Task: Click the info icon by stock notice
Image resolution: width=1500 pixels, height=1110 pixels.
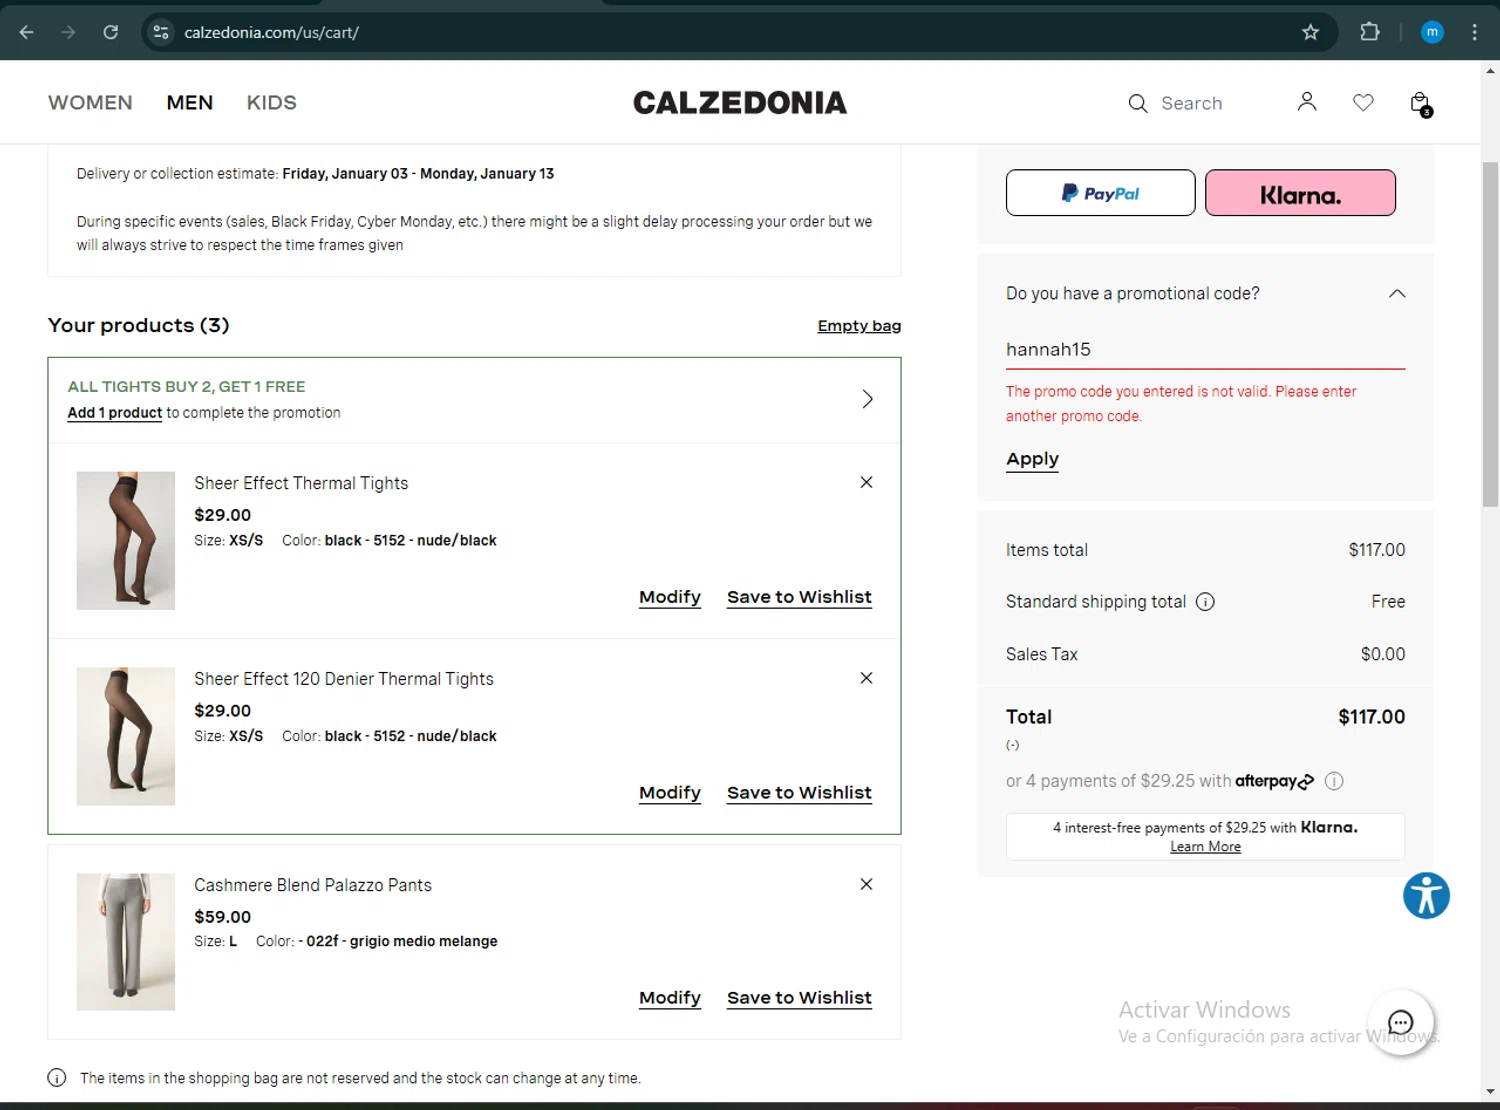Action: (57, 1078)
